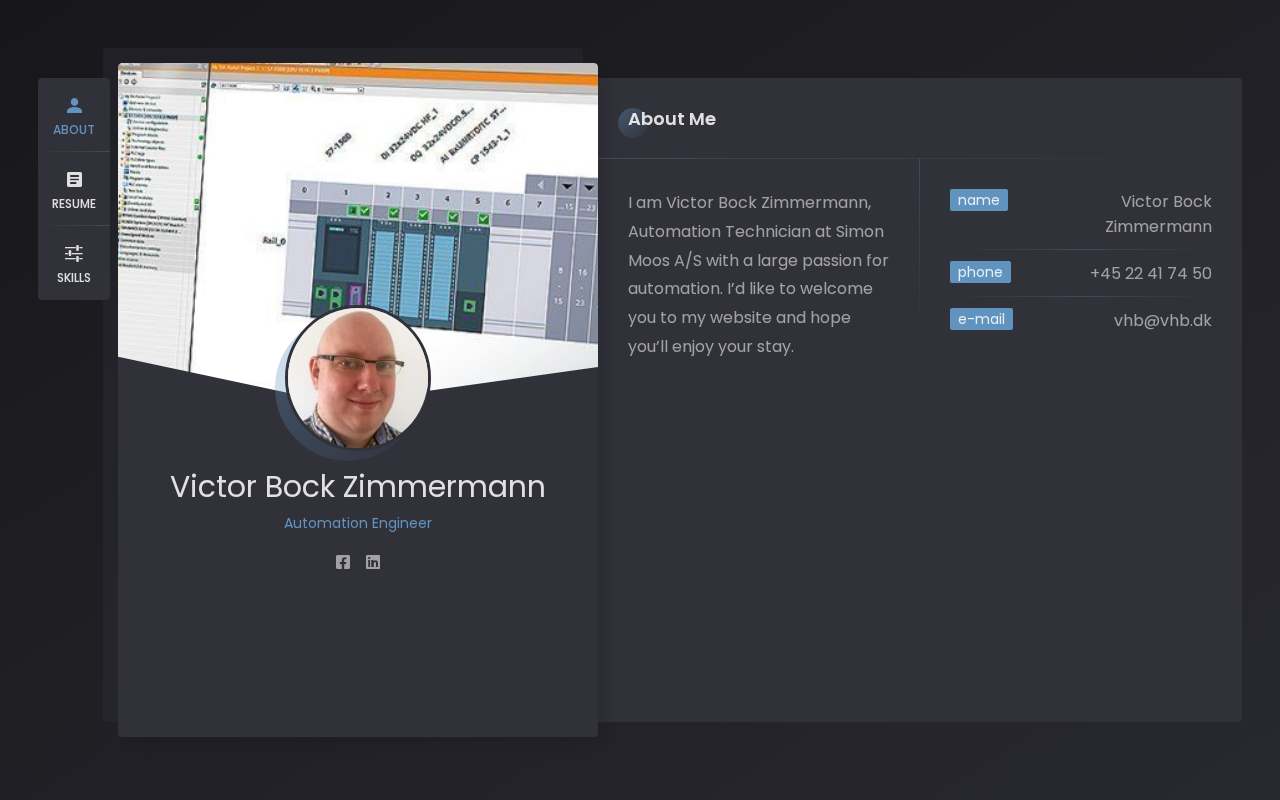Screen dimensions: 1280x800
Task: Click the blue name badge
Action: coord(978,200)
